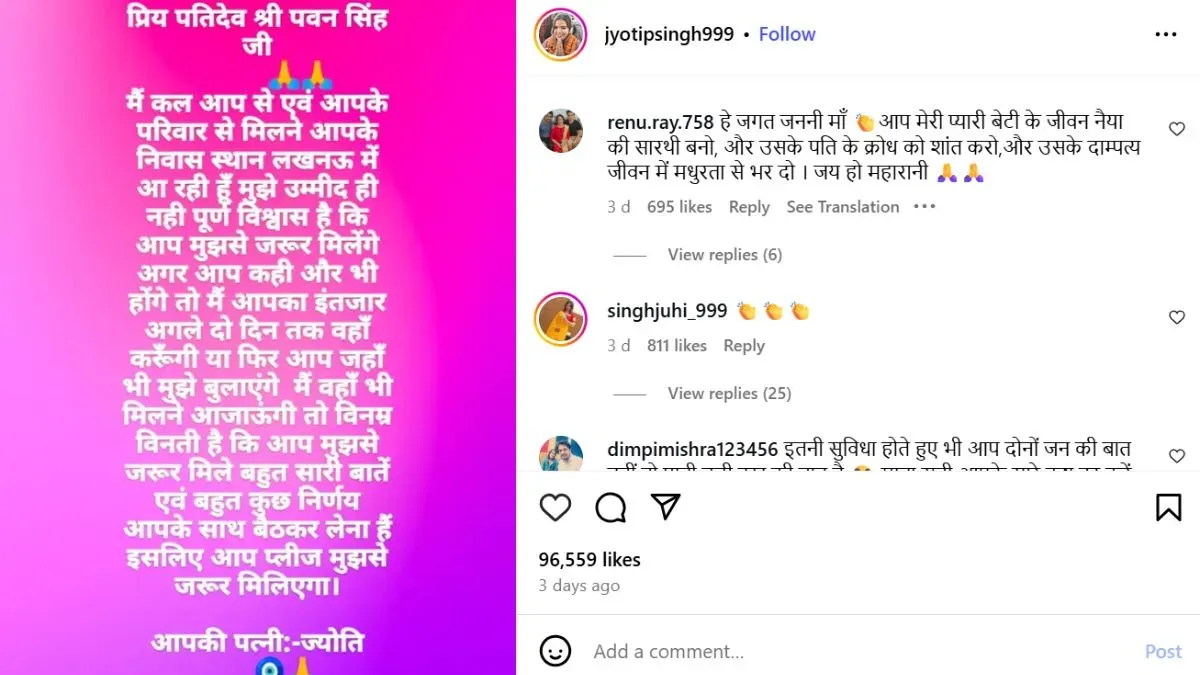Like renu.ray.758's comment
Viewport: 1200px width, 675px height.
pyautogui.click(x=1177, y=129)
